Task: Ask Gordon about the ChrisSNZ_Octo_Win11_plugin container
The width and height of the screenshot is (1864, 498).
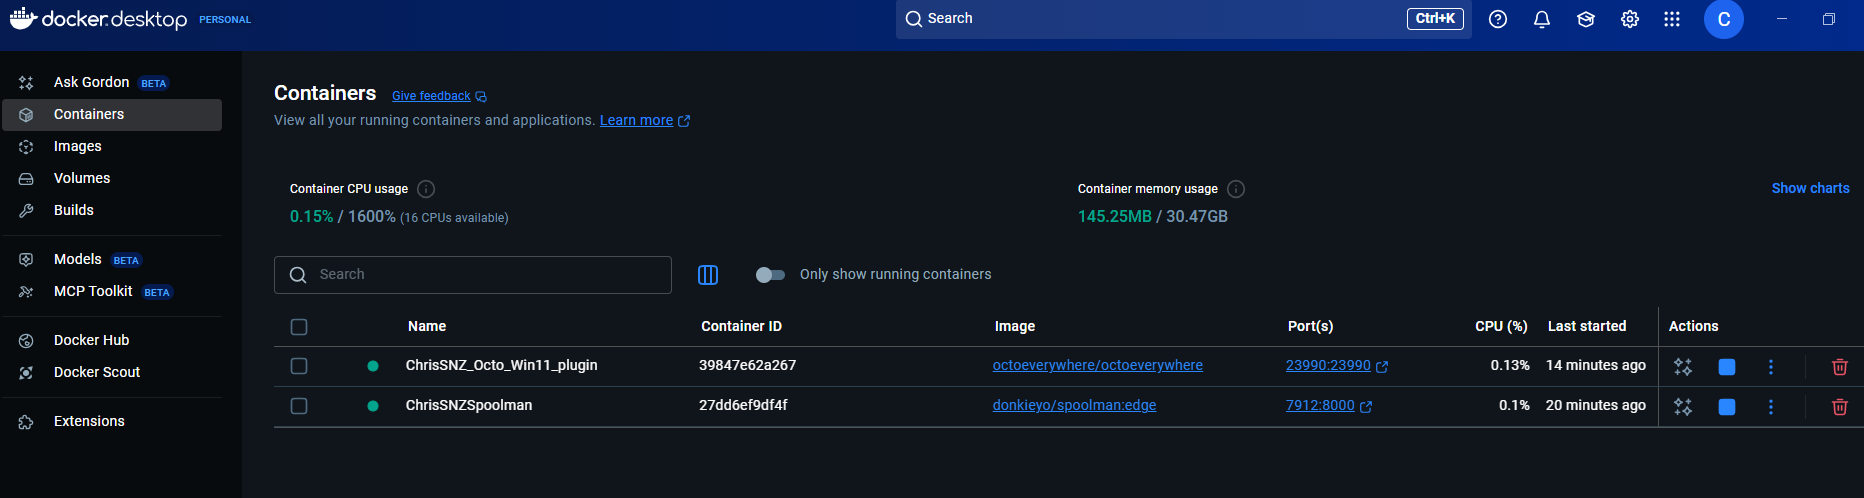Action: [1683, 367]
